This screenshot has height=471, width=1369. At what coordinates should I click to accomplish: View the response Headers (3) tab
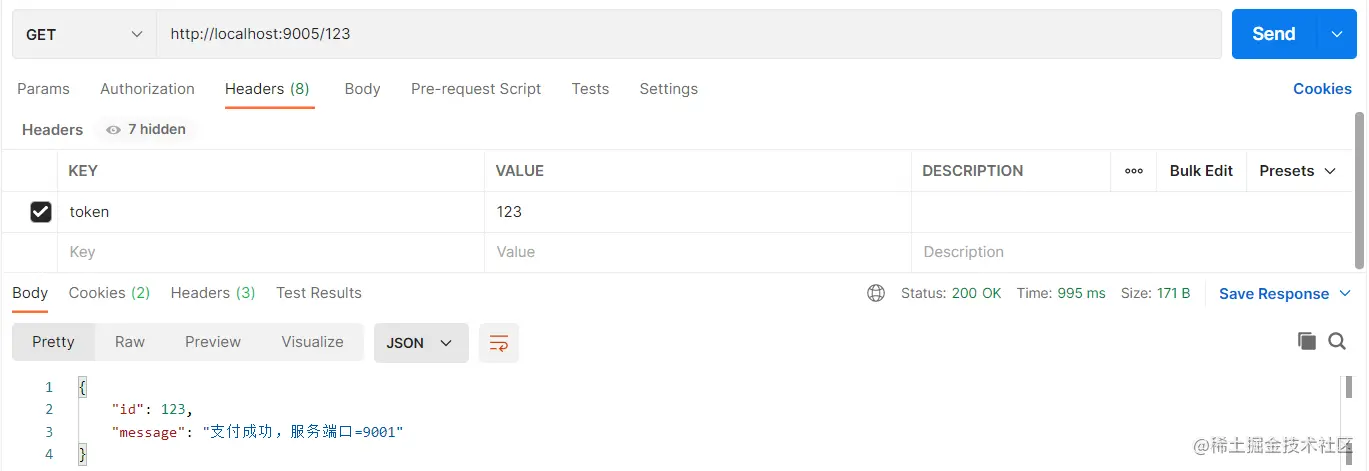pos(213,293)
